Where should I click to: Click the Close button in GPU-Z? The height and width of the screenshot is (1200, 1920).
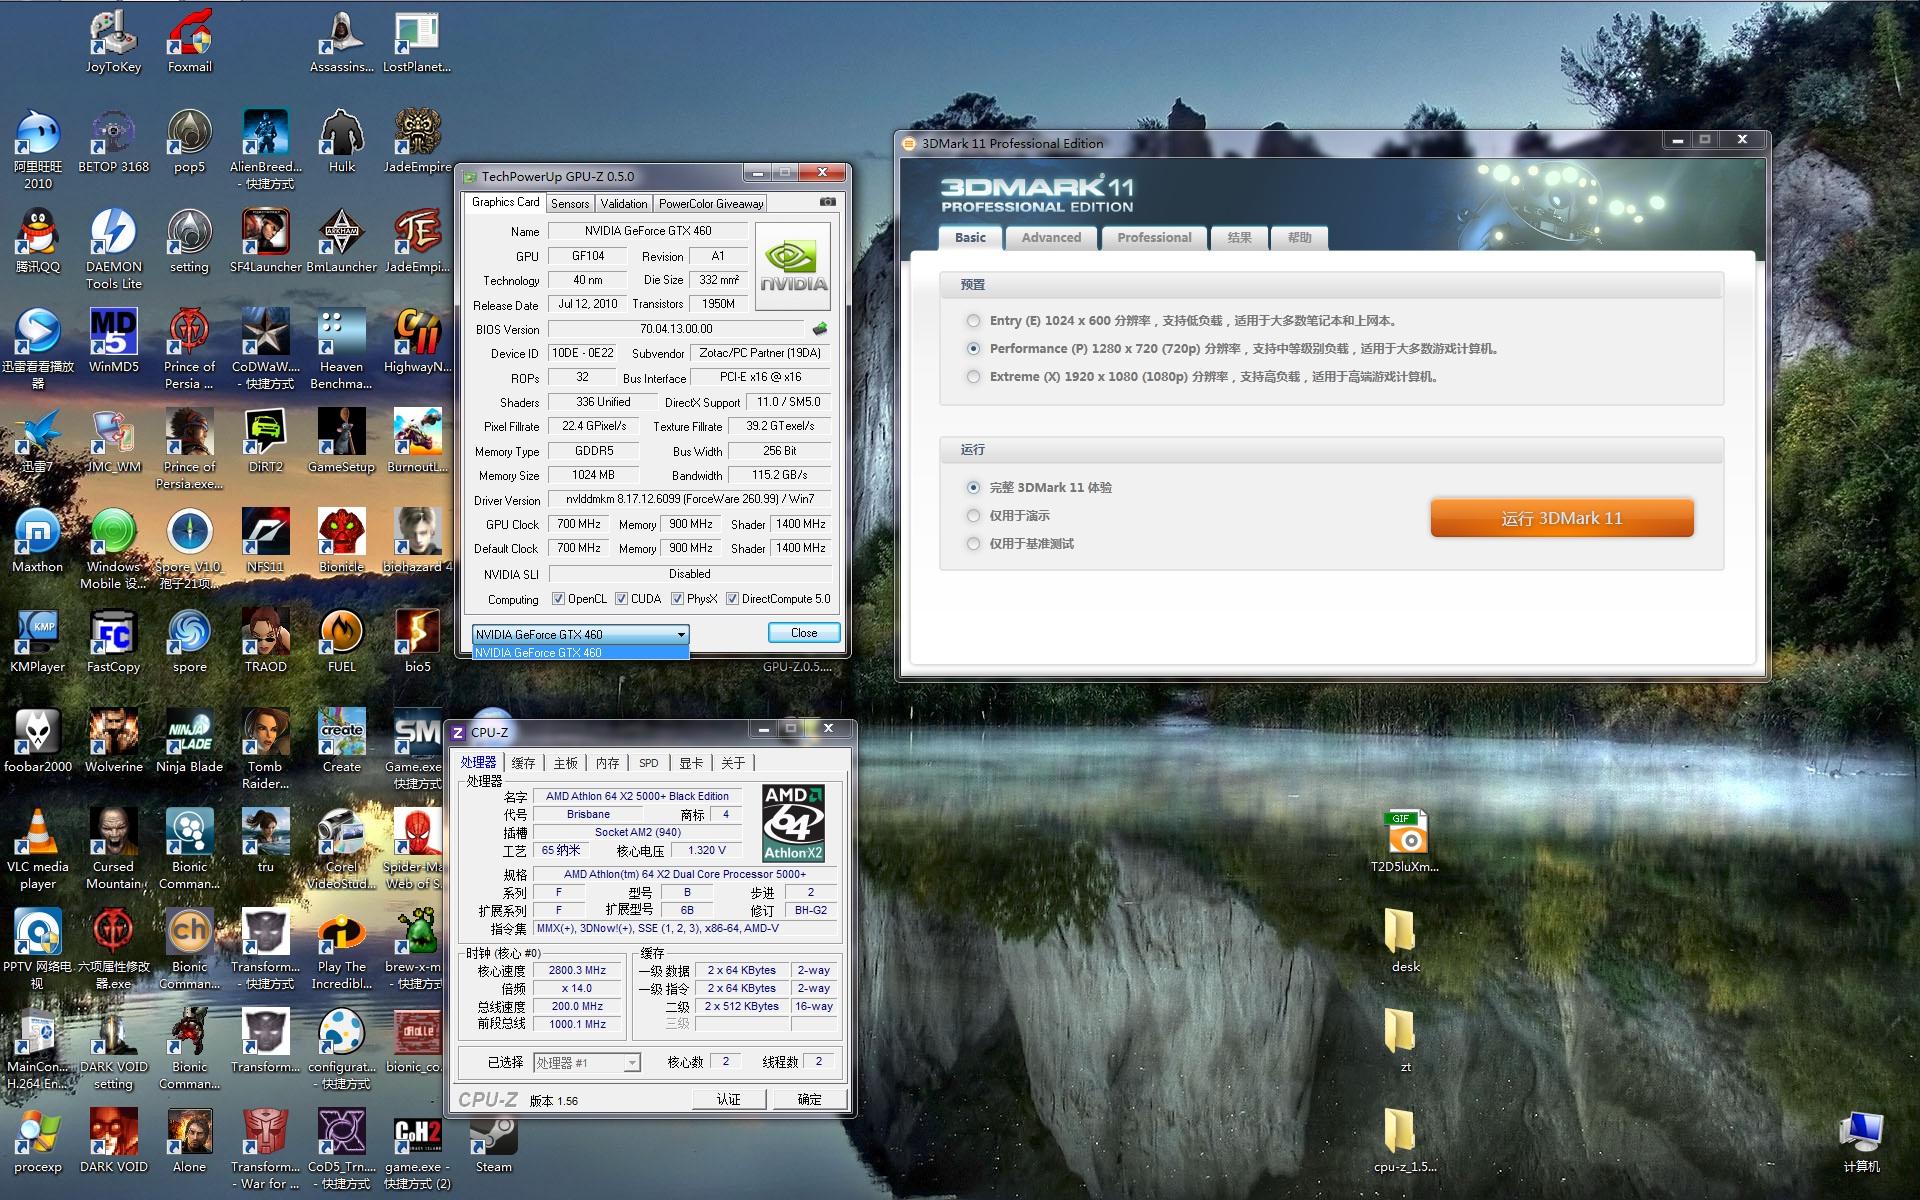point(803,633)
